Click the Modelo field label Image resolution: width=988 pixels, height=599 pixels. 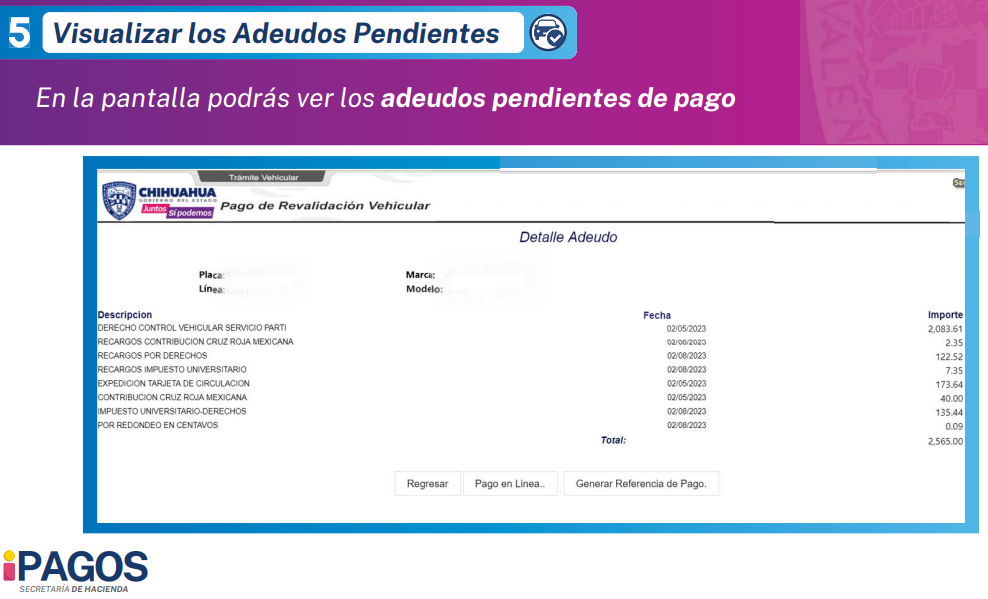[x=424, y=289]
